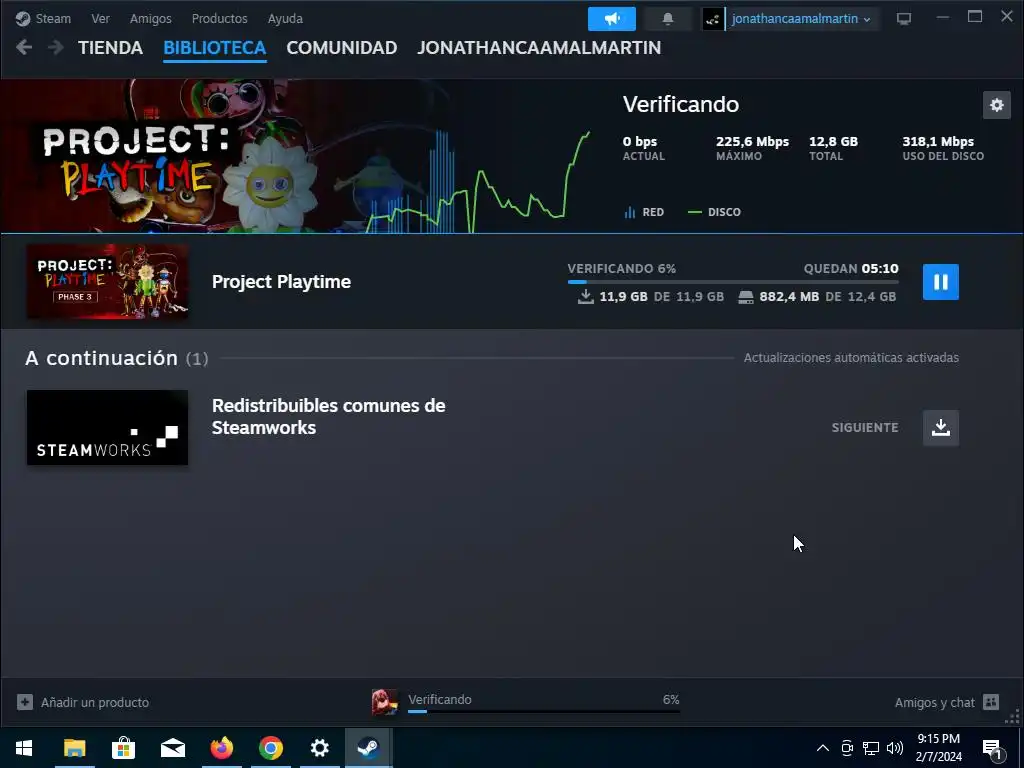1024x768 pixels.
Task: Open the Windows Start menu
Action: click(x=24, y=748)
